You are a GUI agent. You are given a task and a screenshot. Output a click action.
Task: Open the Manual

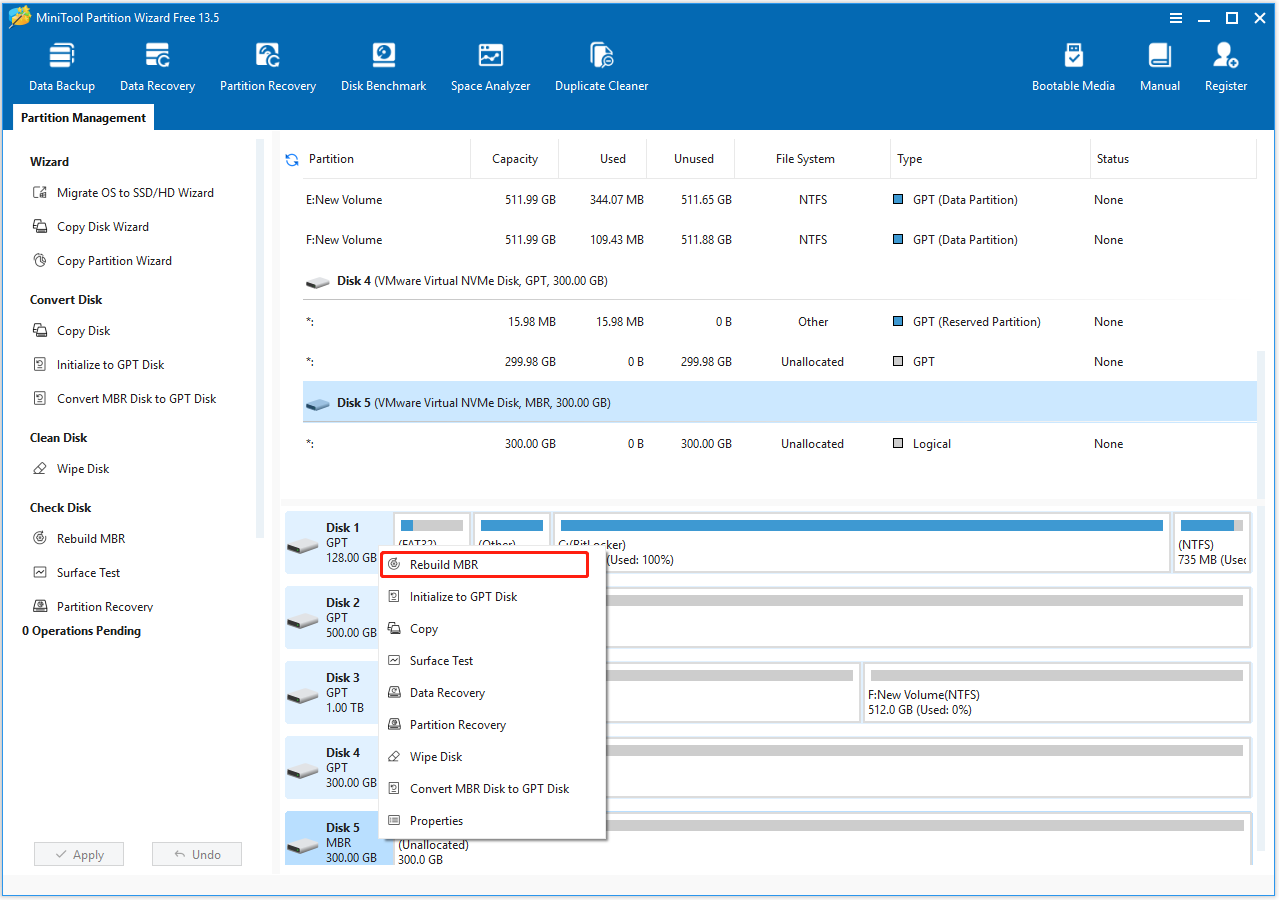(1160, 67)
